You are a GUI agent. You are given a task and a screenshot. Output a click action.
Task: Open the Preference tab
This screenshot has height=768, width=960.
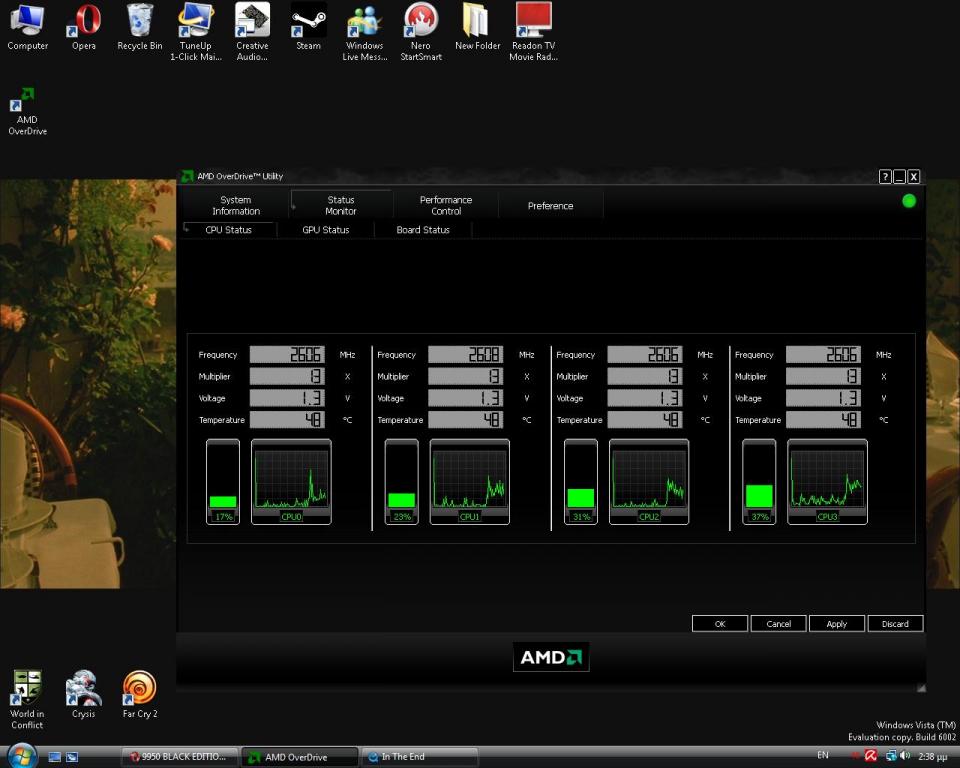pyautogui.click(x=550, y=205)
